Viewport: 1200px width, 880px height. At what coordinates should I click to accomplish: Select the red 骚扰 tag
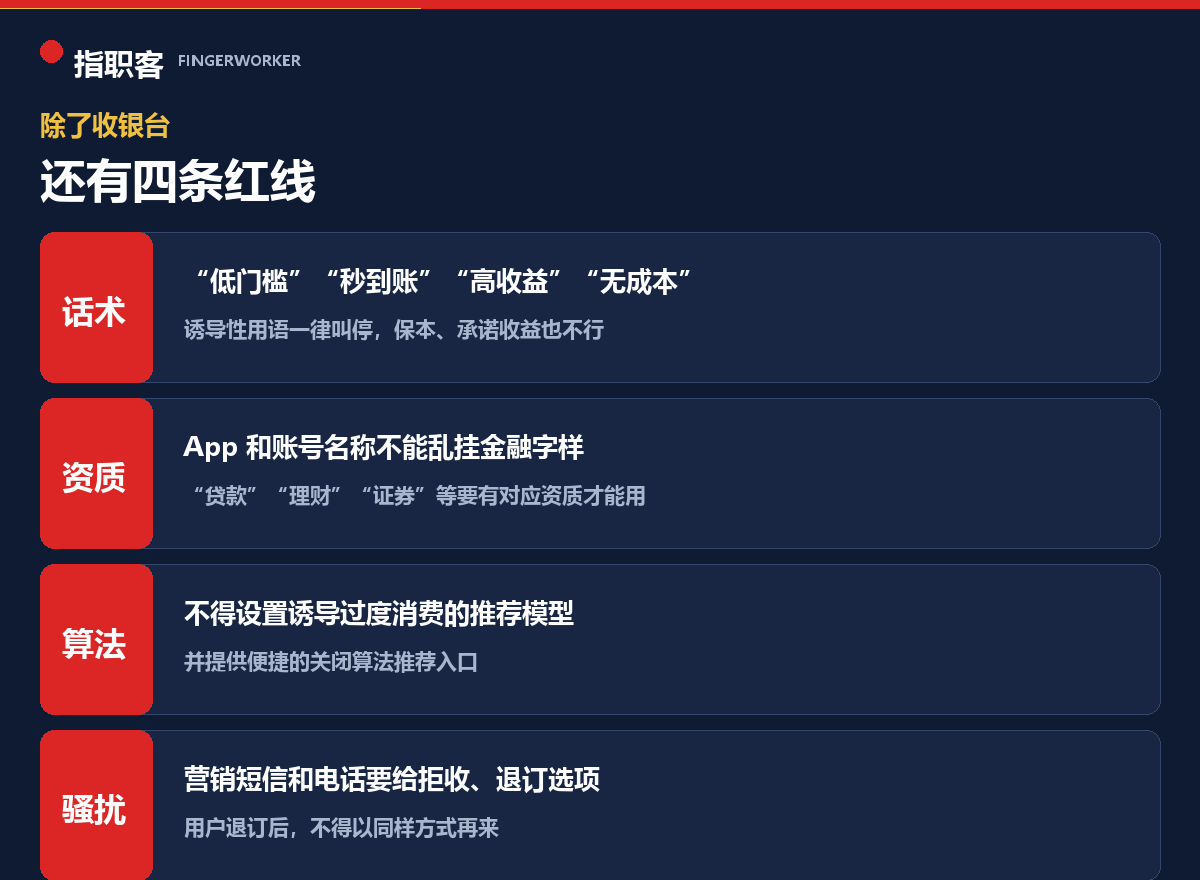(x=96, y=806)
